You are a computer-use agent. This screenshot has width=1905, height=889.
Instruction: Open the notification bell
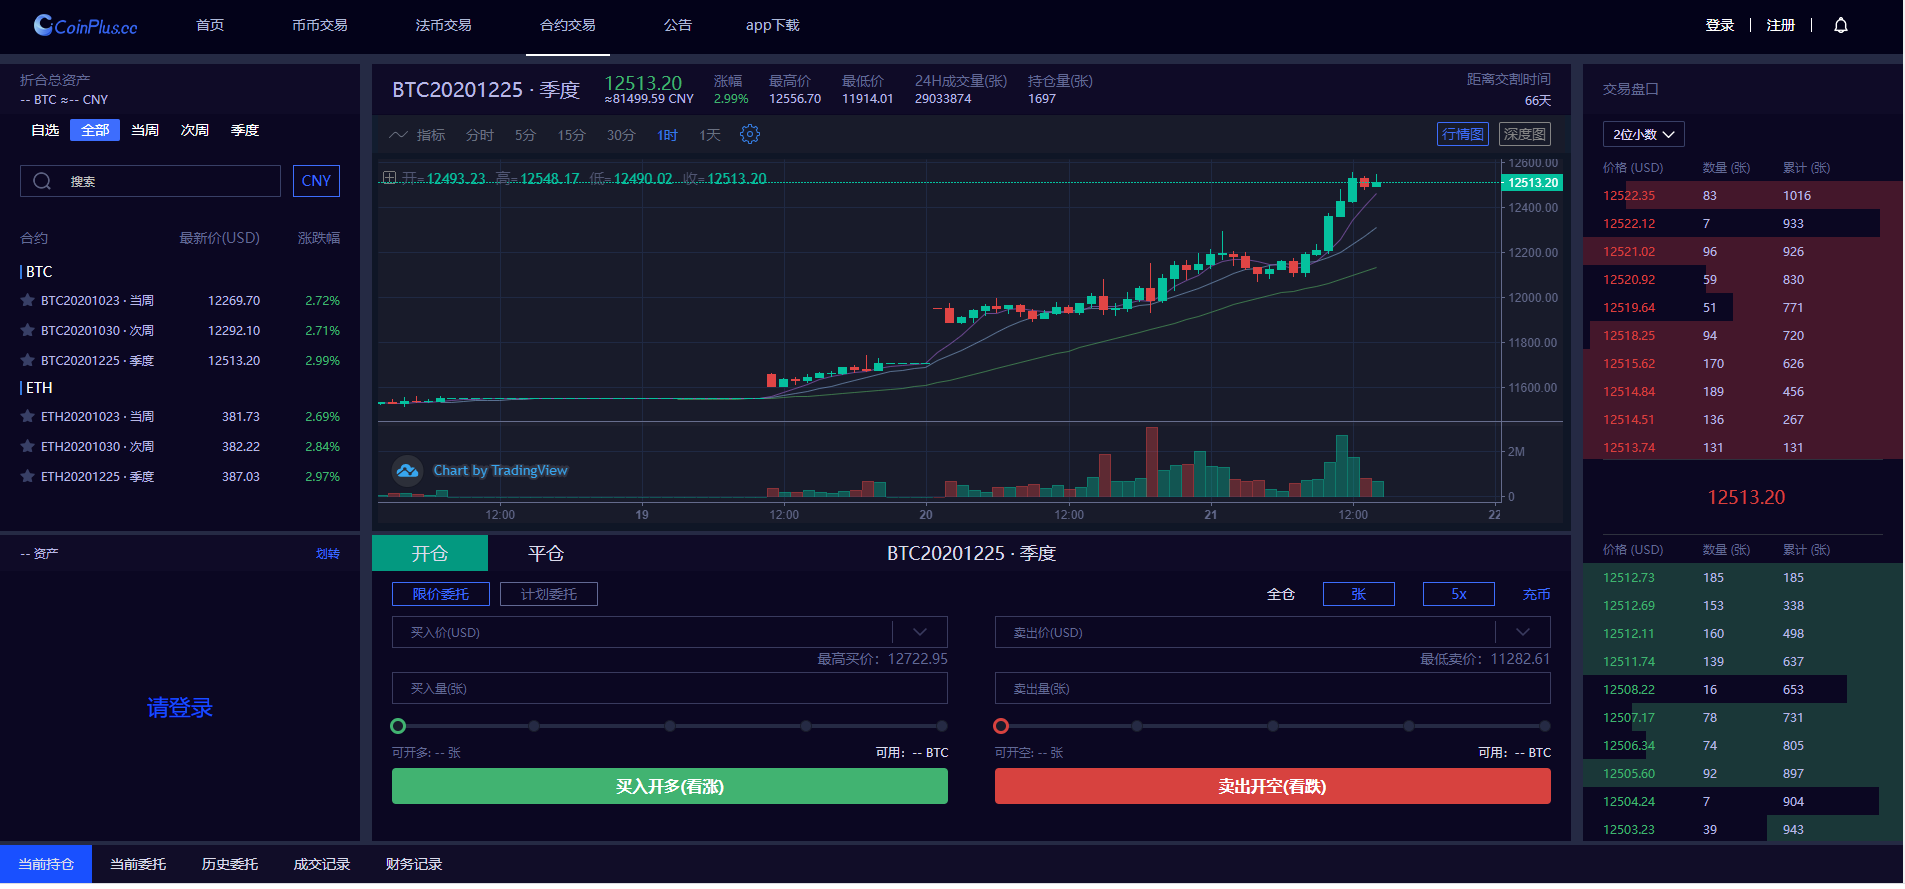[x=1841, y=26]
